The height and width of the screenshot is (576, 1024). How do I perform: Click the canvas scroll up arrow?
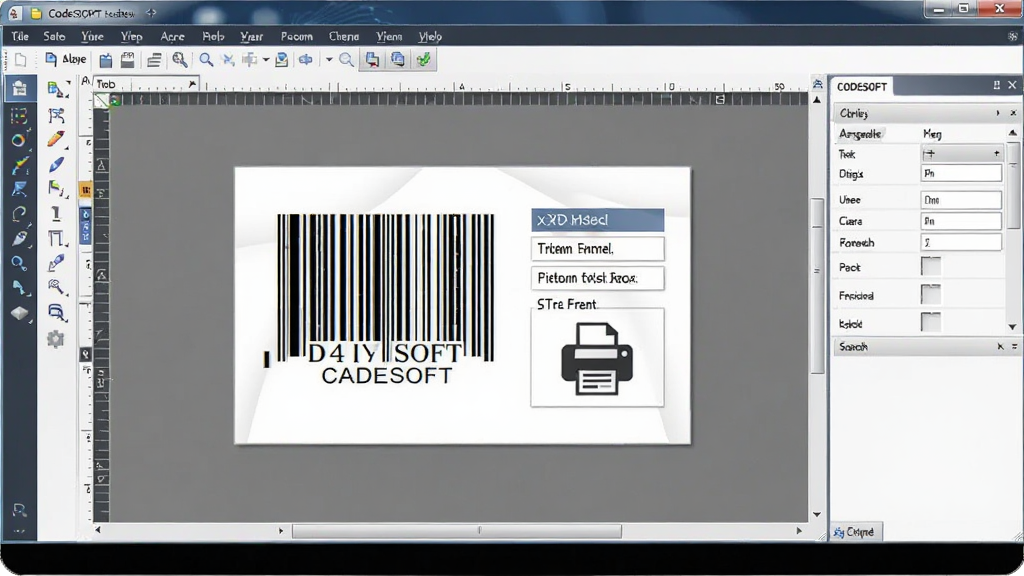(816, 100)
